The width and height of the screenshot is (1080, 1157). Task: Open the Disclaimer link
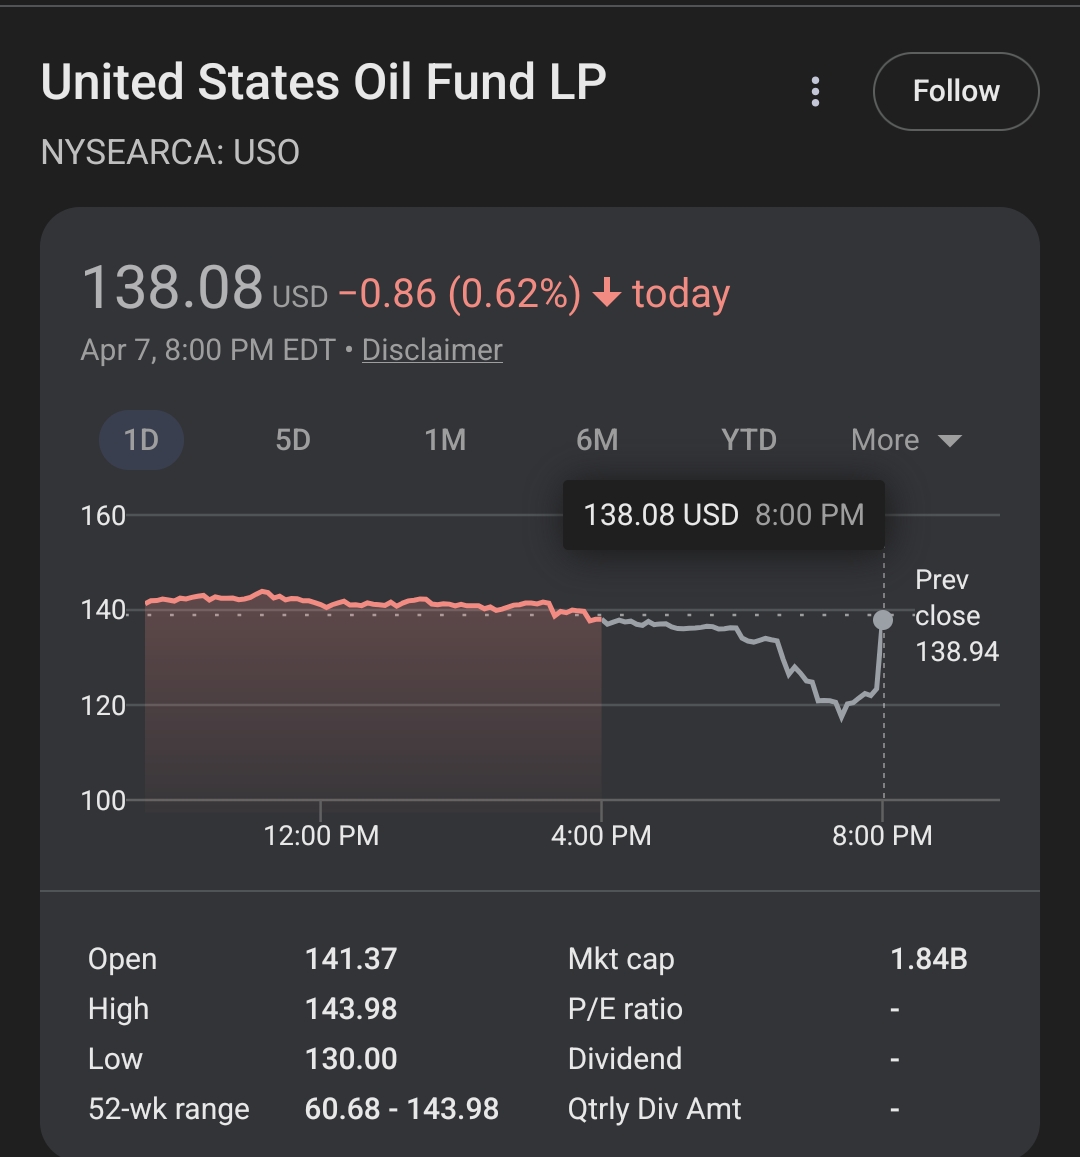click(x=432, y=350)
